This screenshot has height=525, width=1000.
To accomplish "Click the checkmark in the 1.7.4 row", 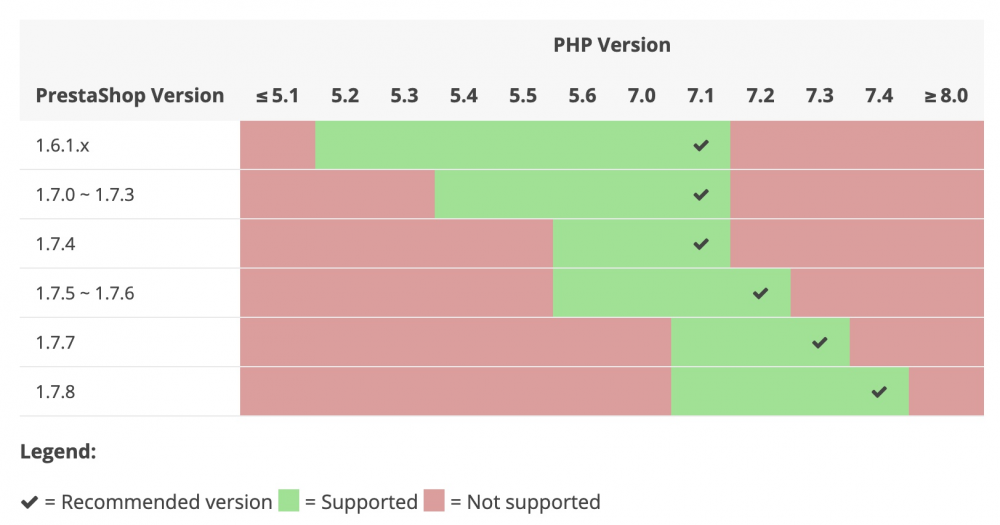I will tap(701, 243).
